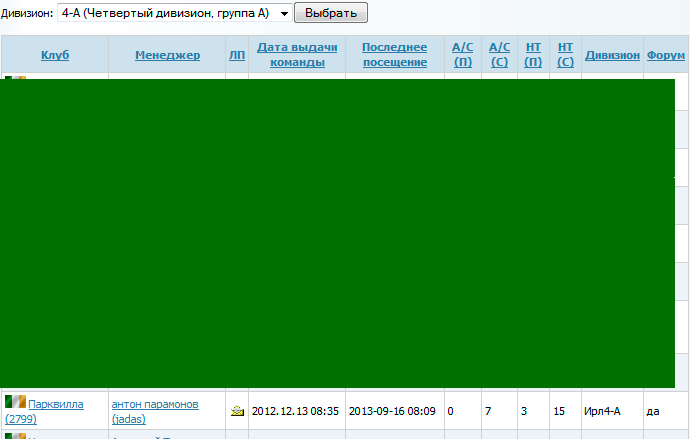Screen dimensions: 690x439
Task: Click the ЛП column header
Action: [x=236, y=55]
